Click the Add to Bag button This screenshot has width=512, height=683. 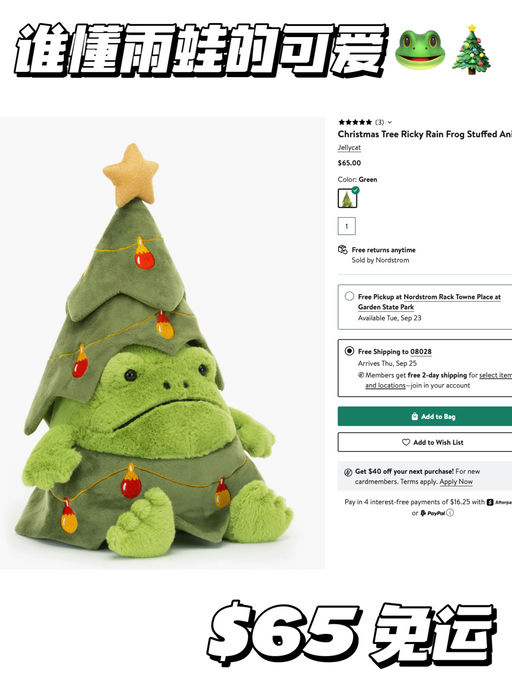[425, 416]
